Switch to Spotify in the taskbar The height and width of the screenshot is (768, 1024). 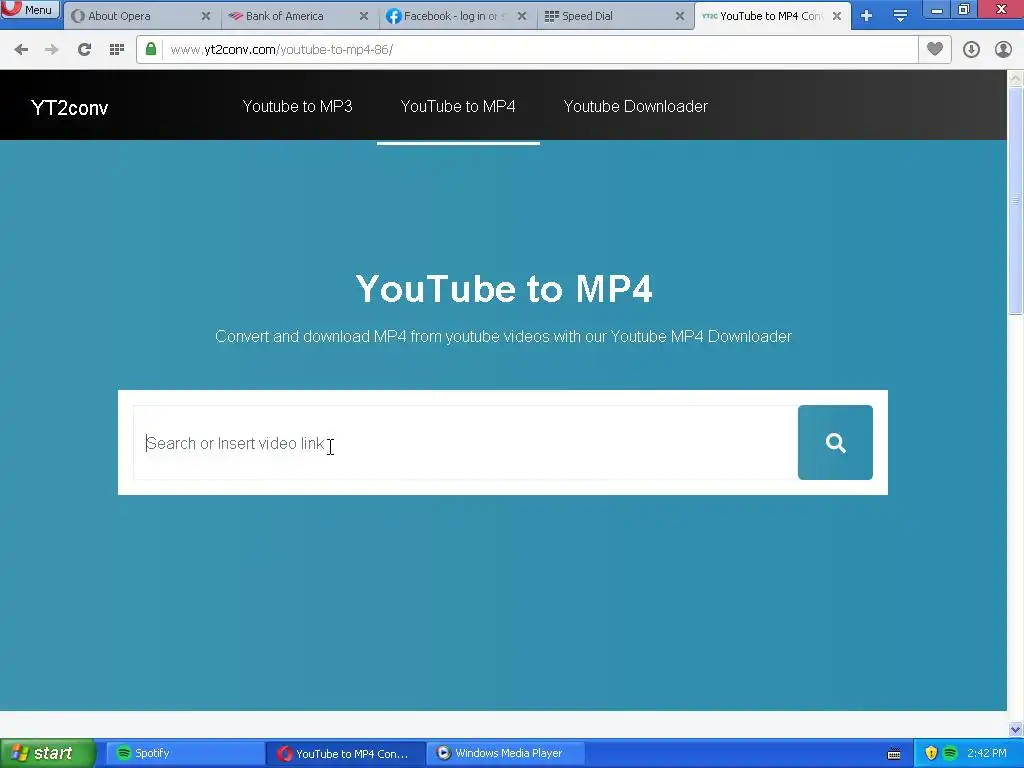point(184,754)
